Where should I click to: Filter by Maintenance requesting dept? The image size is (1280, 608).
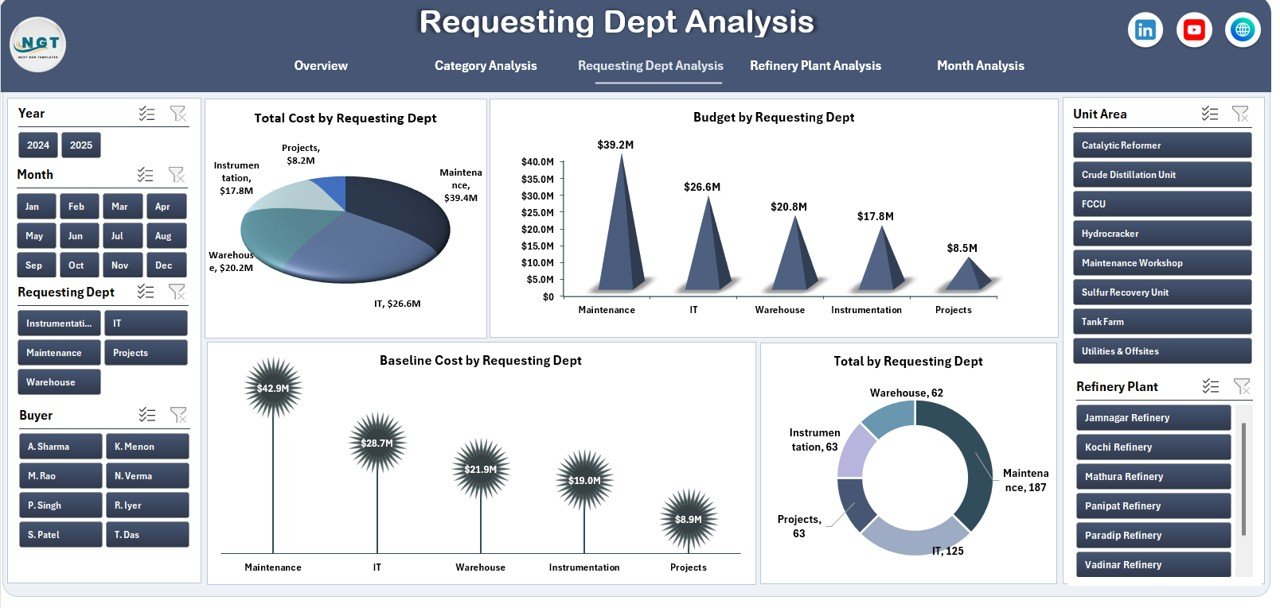click(x=59, y=353)
